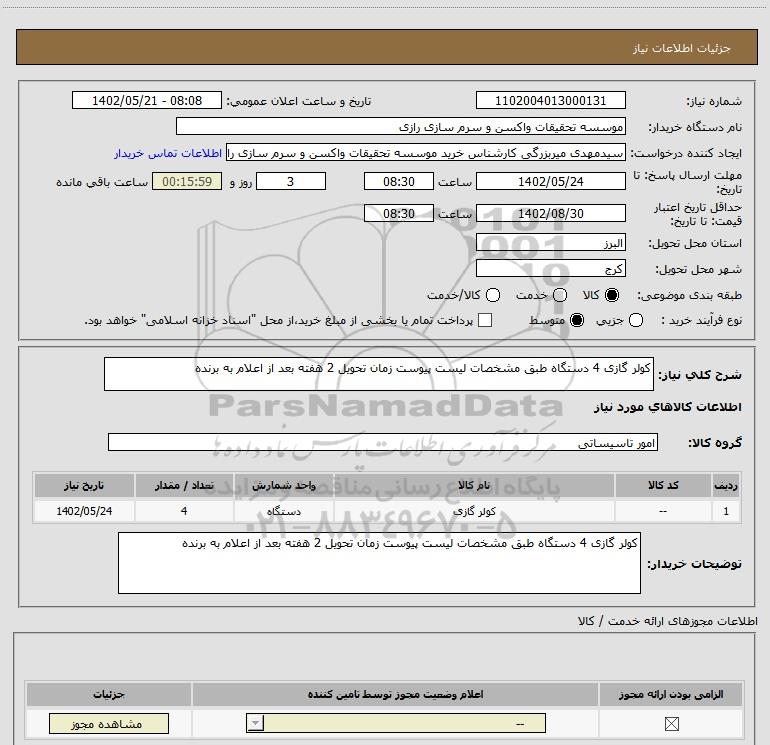This screenshot has height=745, width=770.
Task: Click the اطلاعات کالاهای مورد نیاز heading
Action: pos(667,407)
